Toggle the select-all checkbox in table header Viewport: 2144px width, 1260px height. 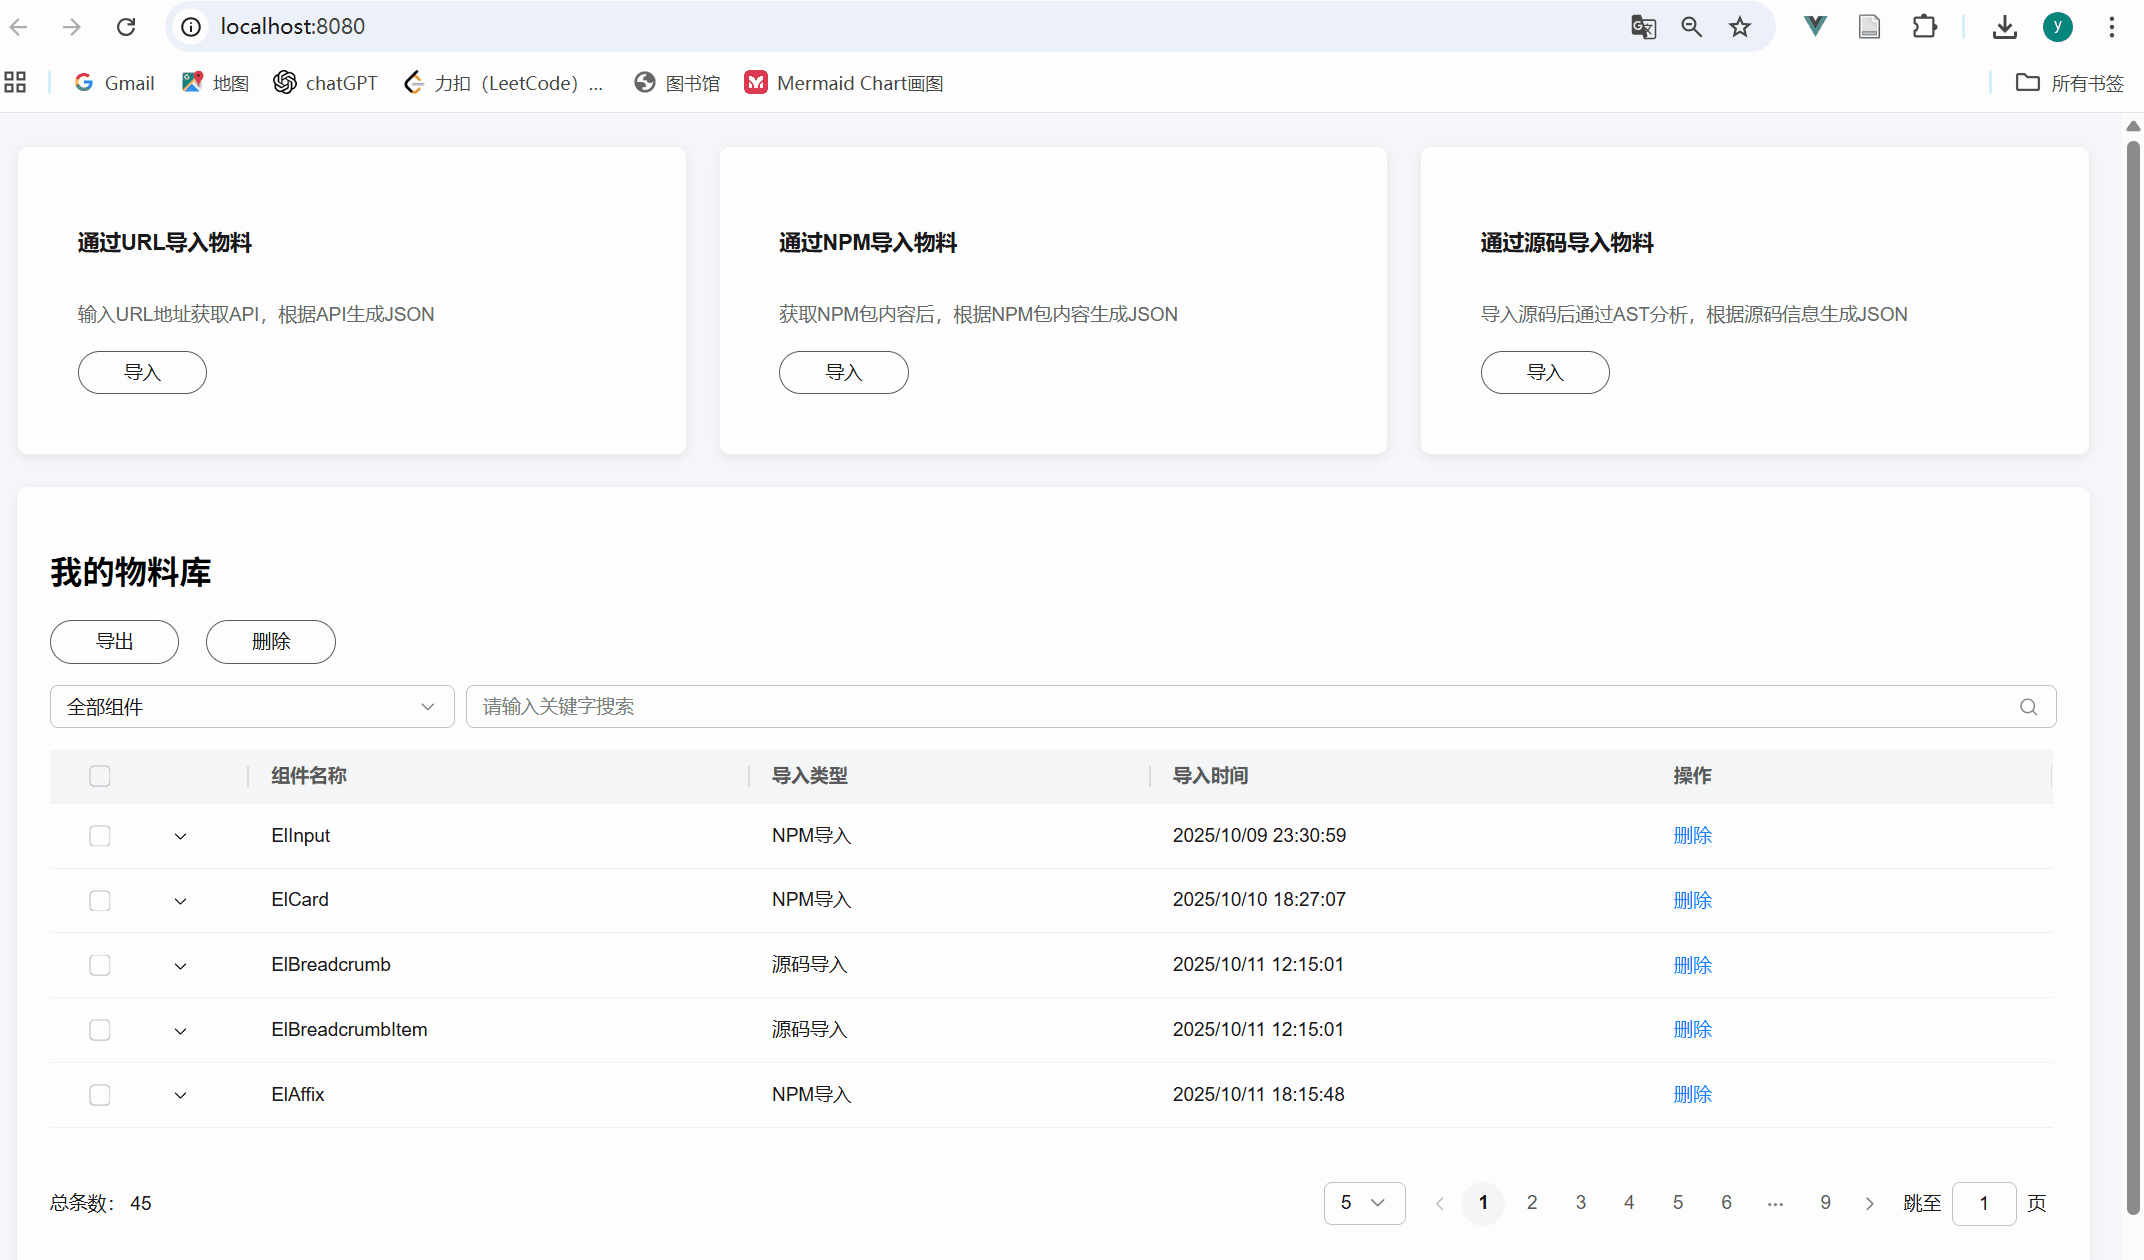coord(100,776)
